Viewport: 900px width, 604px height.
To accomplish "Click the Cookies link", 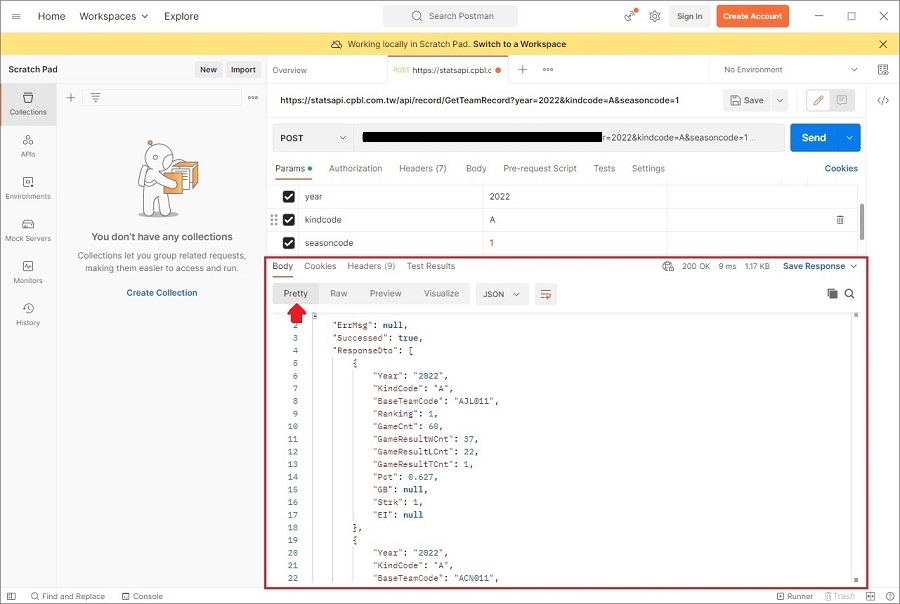I will [x=841, y=168].
